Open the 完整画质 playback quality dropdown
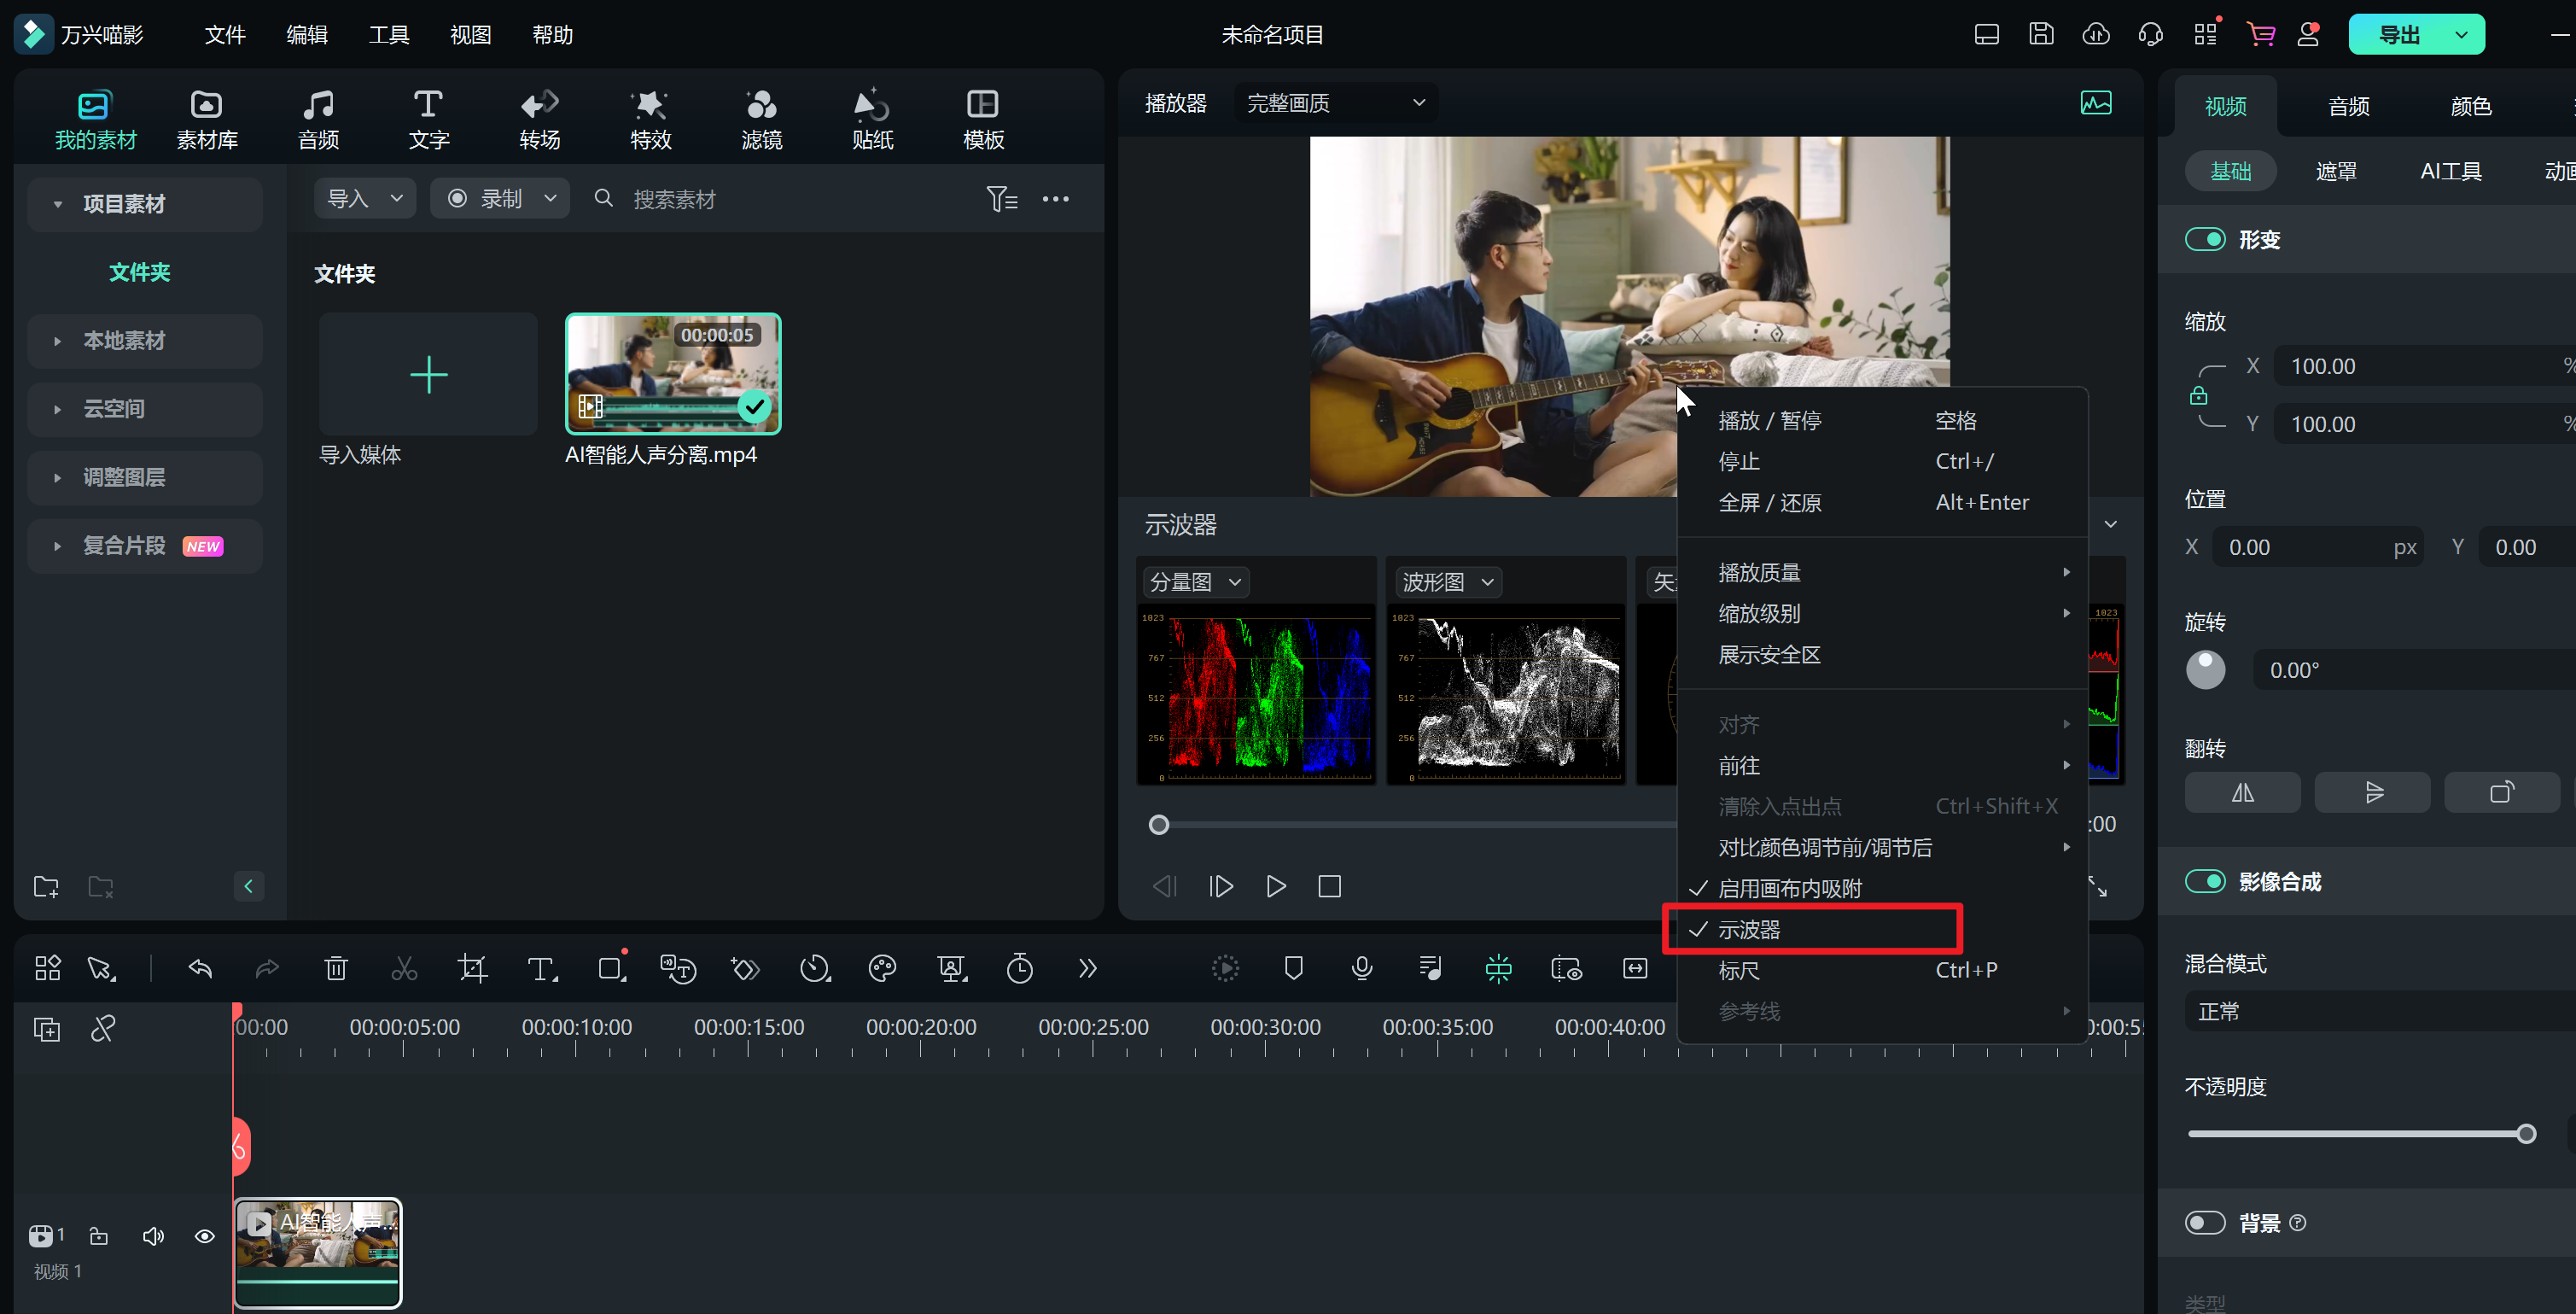This screenshot has width=2576, height=1314. 1335,102
